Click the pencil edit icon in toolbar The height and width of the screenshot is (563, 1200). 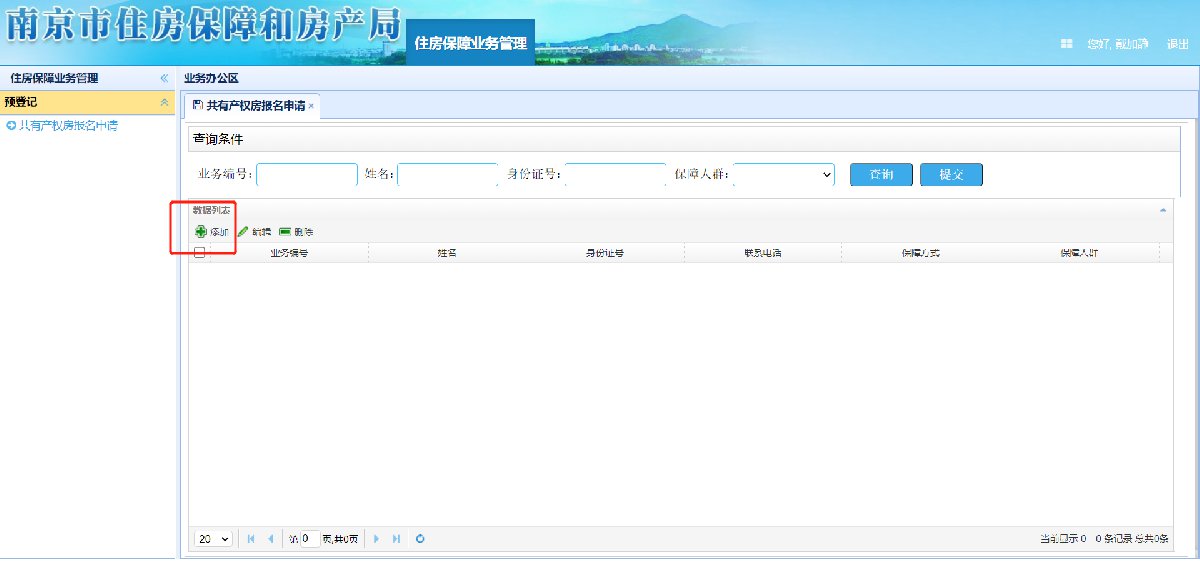243,232
